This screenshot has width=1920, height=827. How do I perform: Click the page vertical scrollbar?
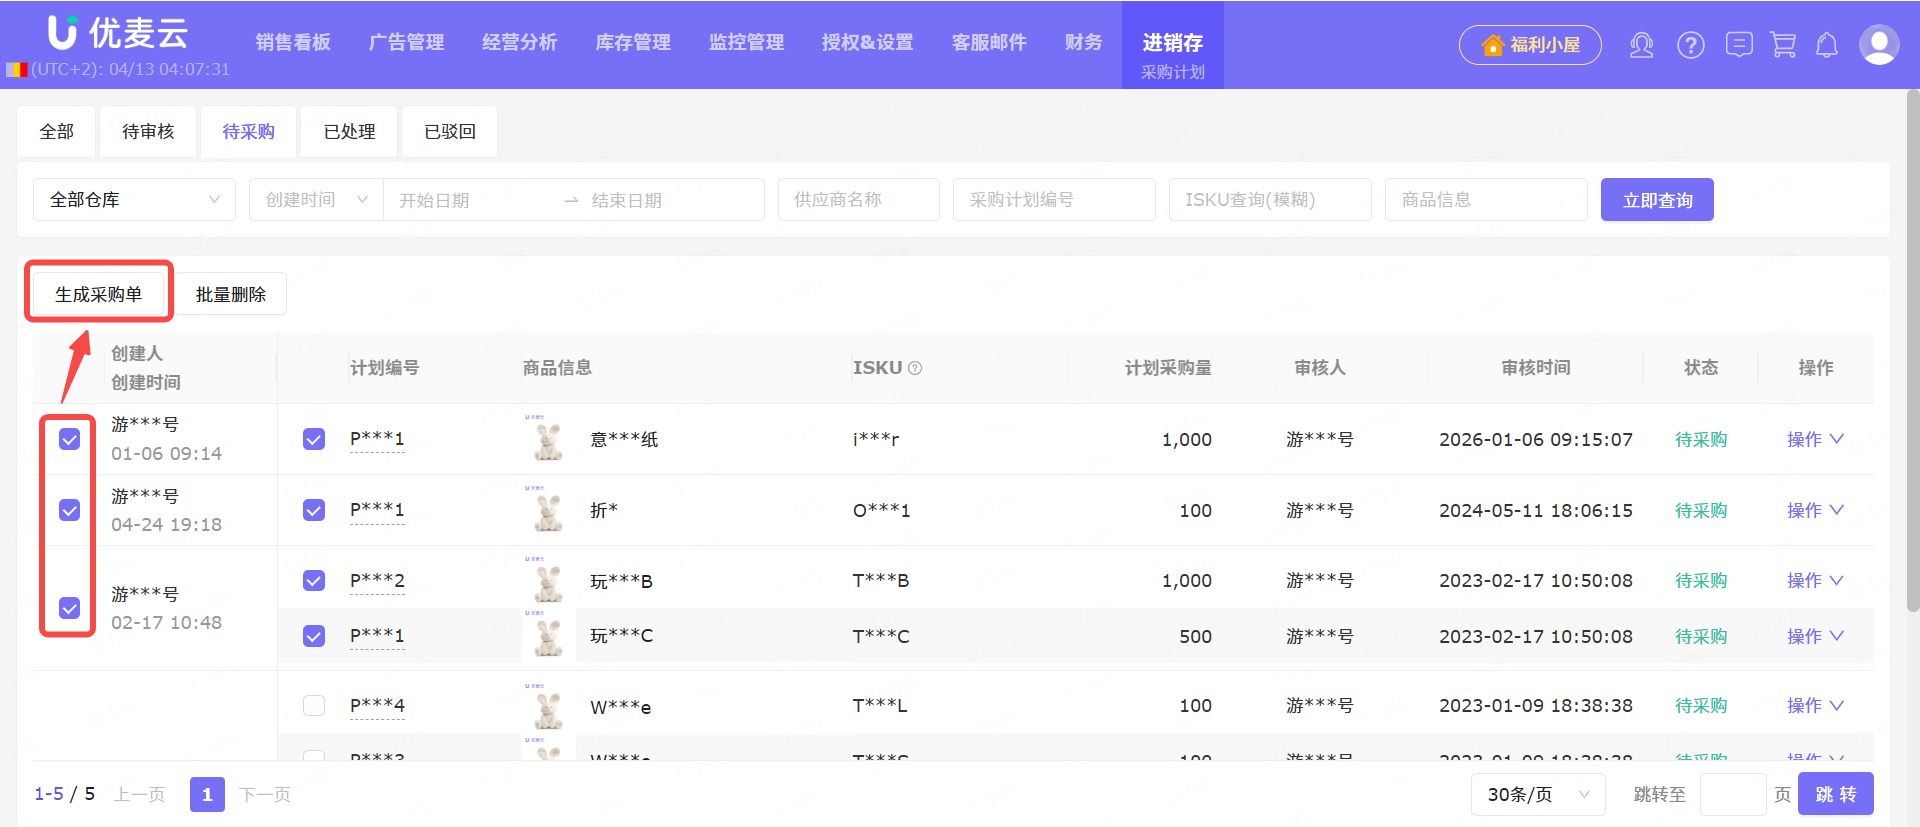[1913, 350]
